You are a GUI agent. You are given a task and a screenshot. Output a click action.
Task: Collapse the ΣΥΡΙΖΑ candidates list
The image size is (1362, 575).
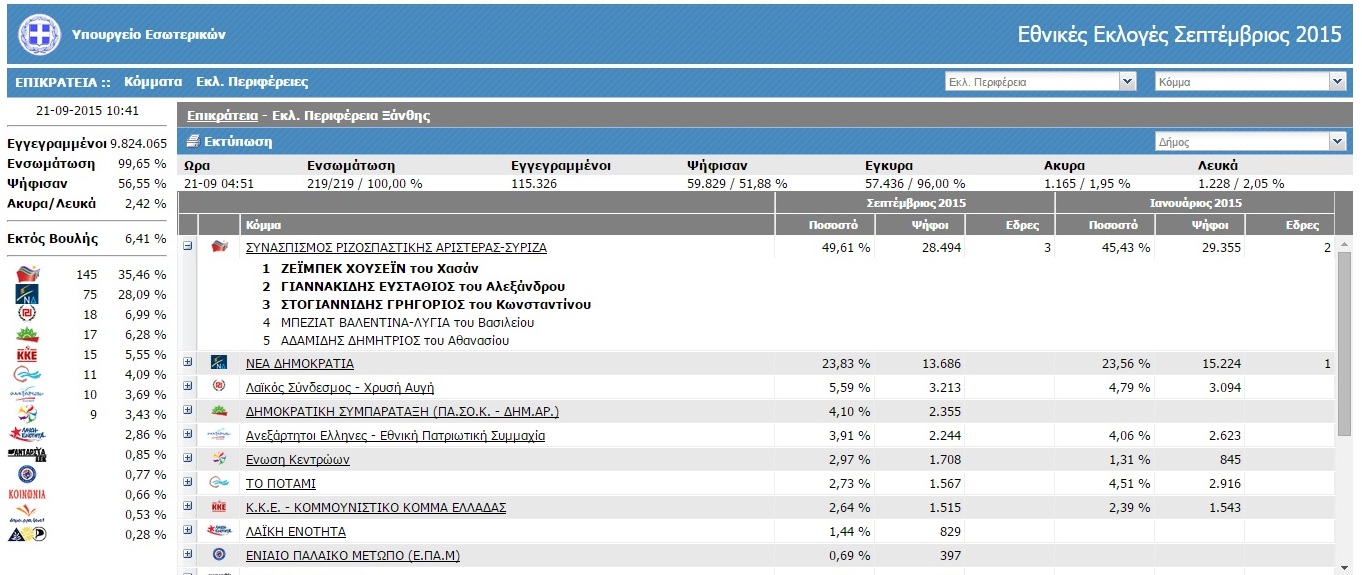[x=187, y=246]
